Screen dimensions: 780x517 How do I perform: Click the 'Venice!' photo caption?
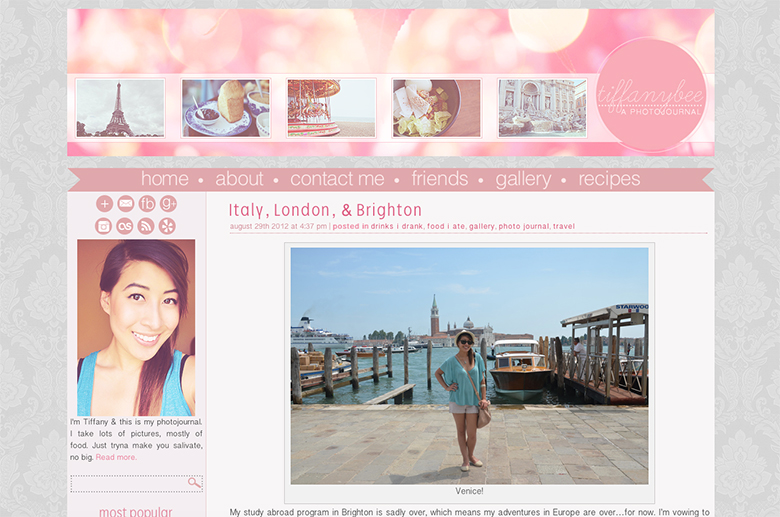pos(469,491)
